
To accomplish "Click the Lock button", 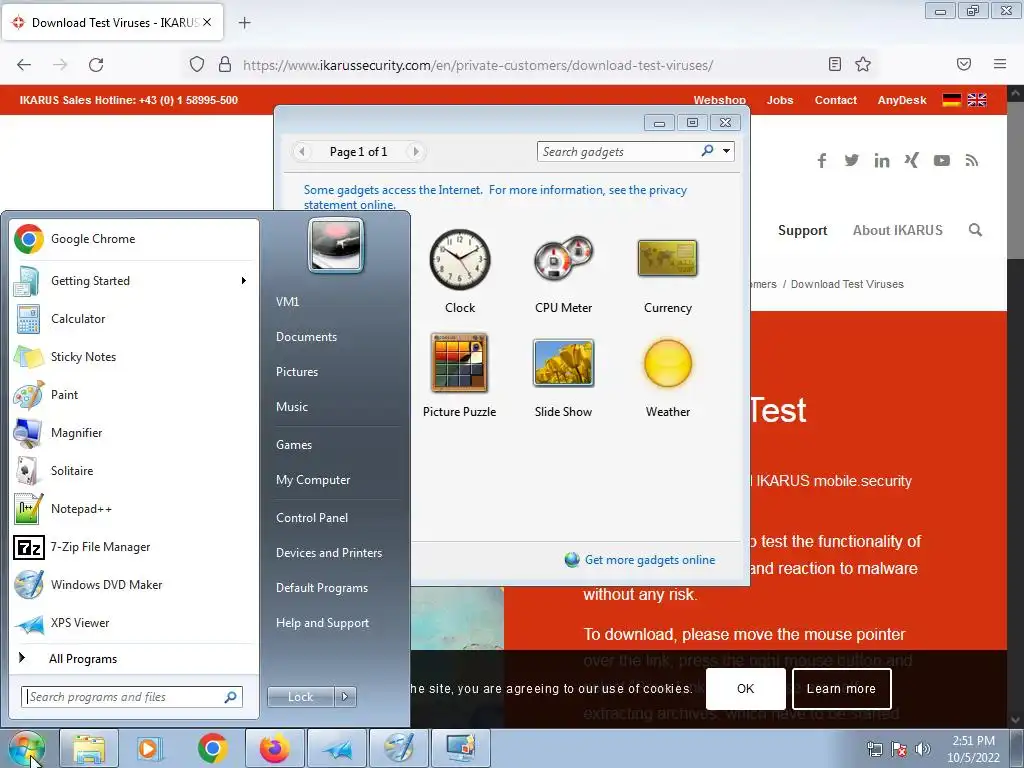I will click(x=301, y=697).
